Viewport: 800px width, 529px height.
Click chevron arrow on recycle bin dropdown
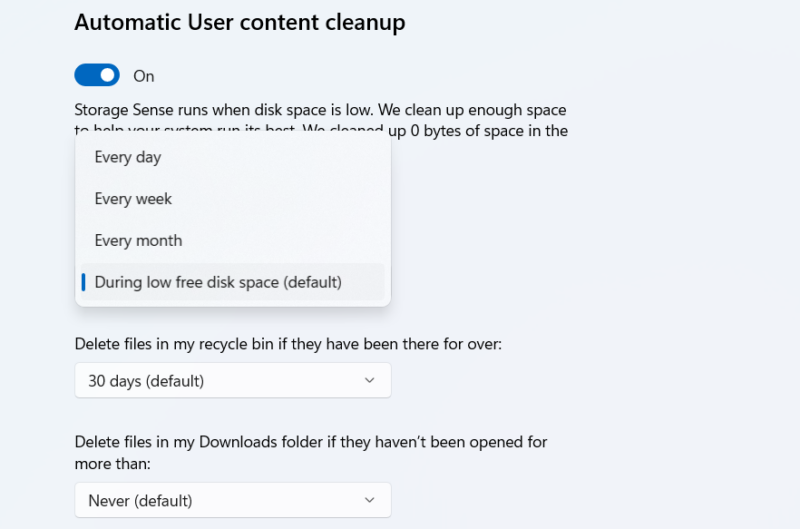point(369,380)
